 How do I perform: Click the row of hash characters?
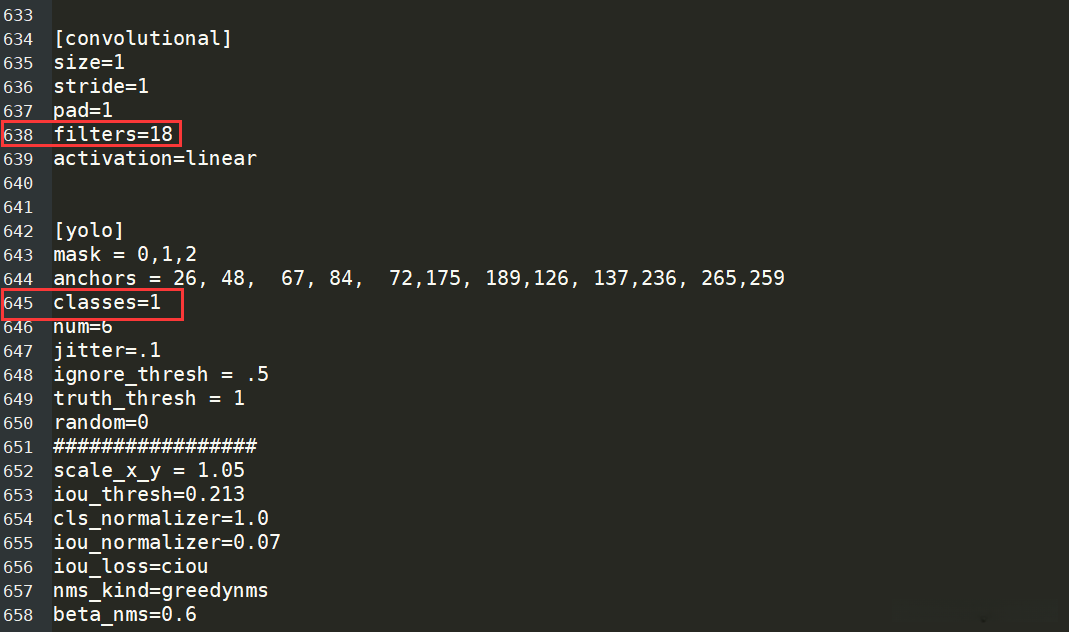[155, 446]
